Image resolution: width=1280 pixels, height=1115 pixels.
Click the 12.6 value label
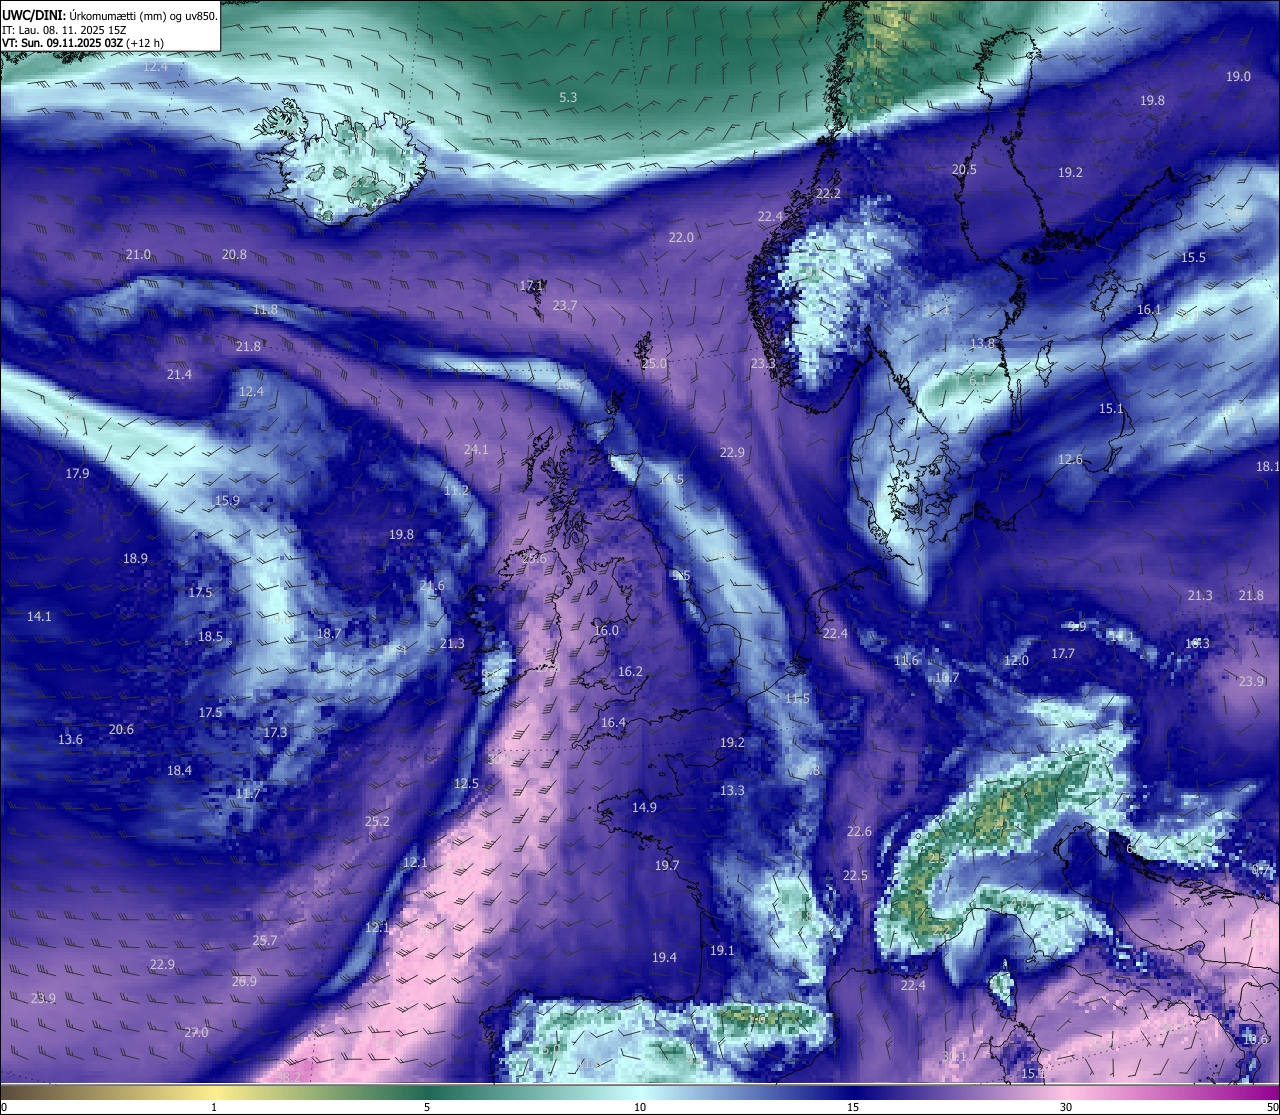[1070, 459]
